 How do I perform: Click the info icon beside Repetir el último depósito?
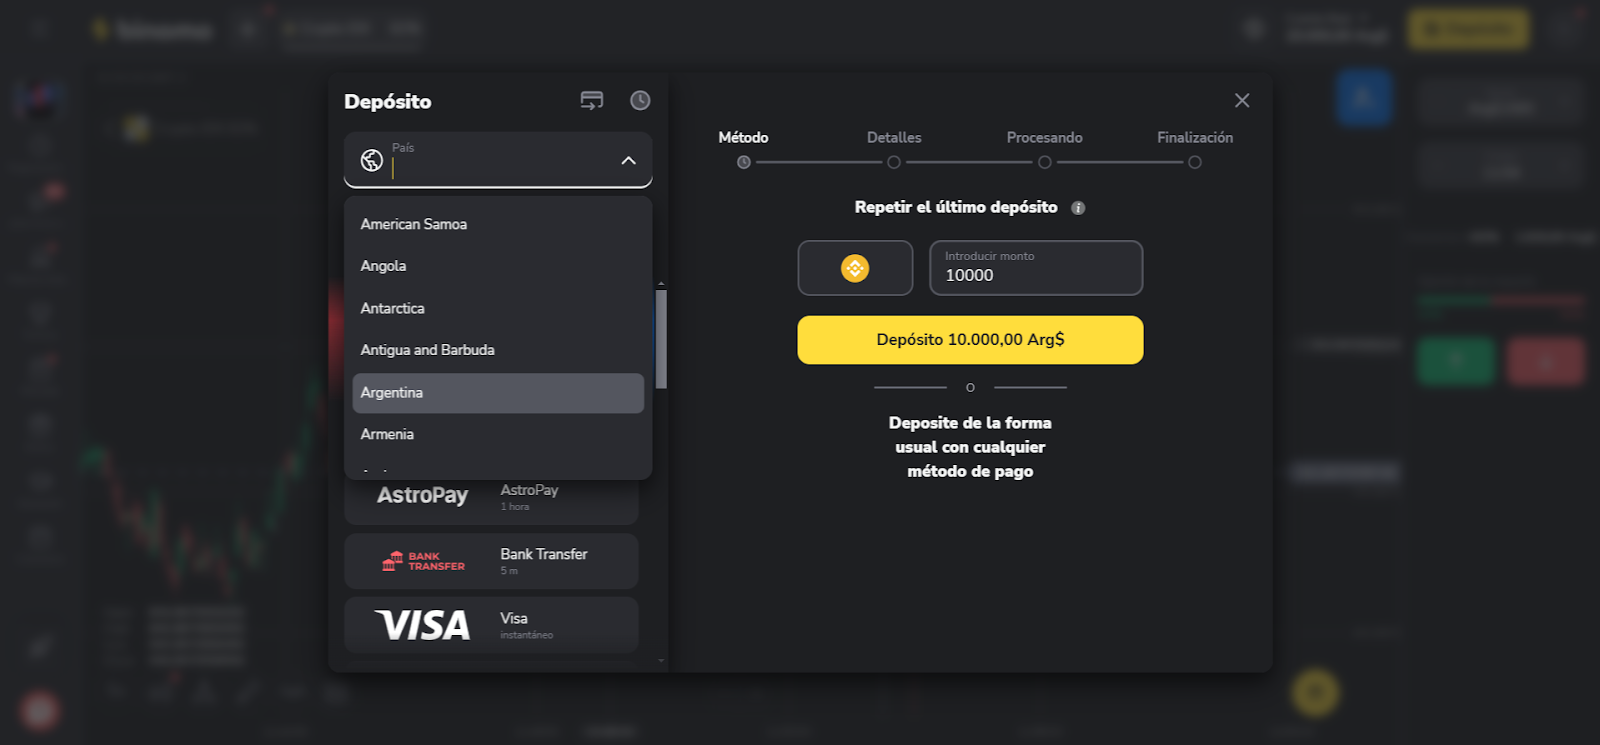pyautogui.click(x=1078, y=208)
